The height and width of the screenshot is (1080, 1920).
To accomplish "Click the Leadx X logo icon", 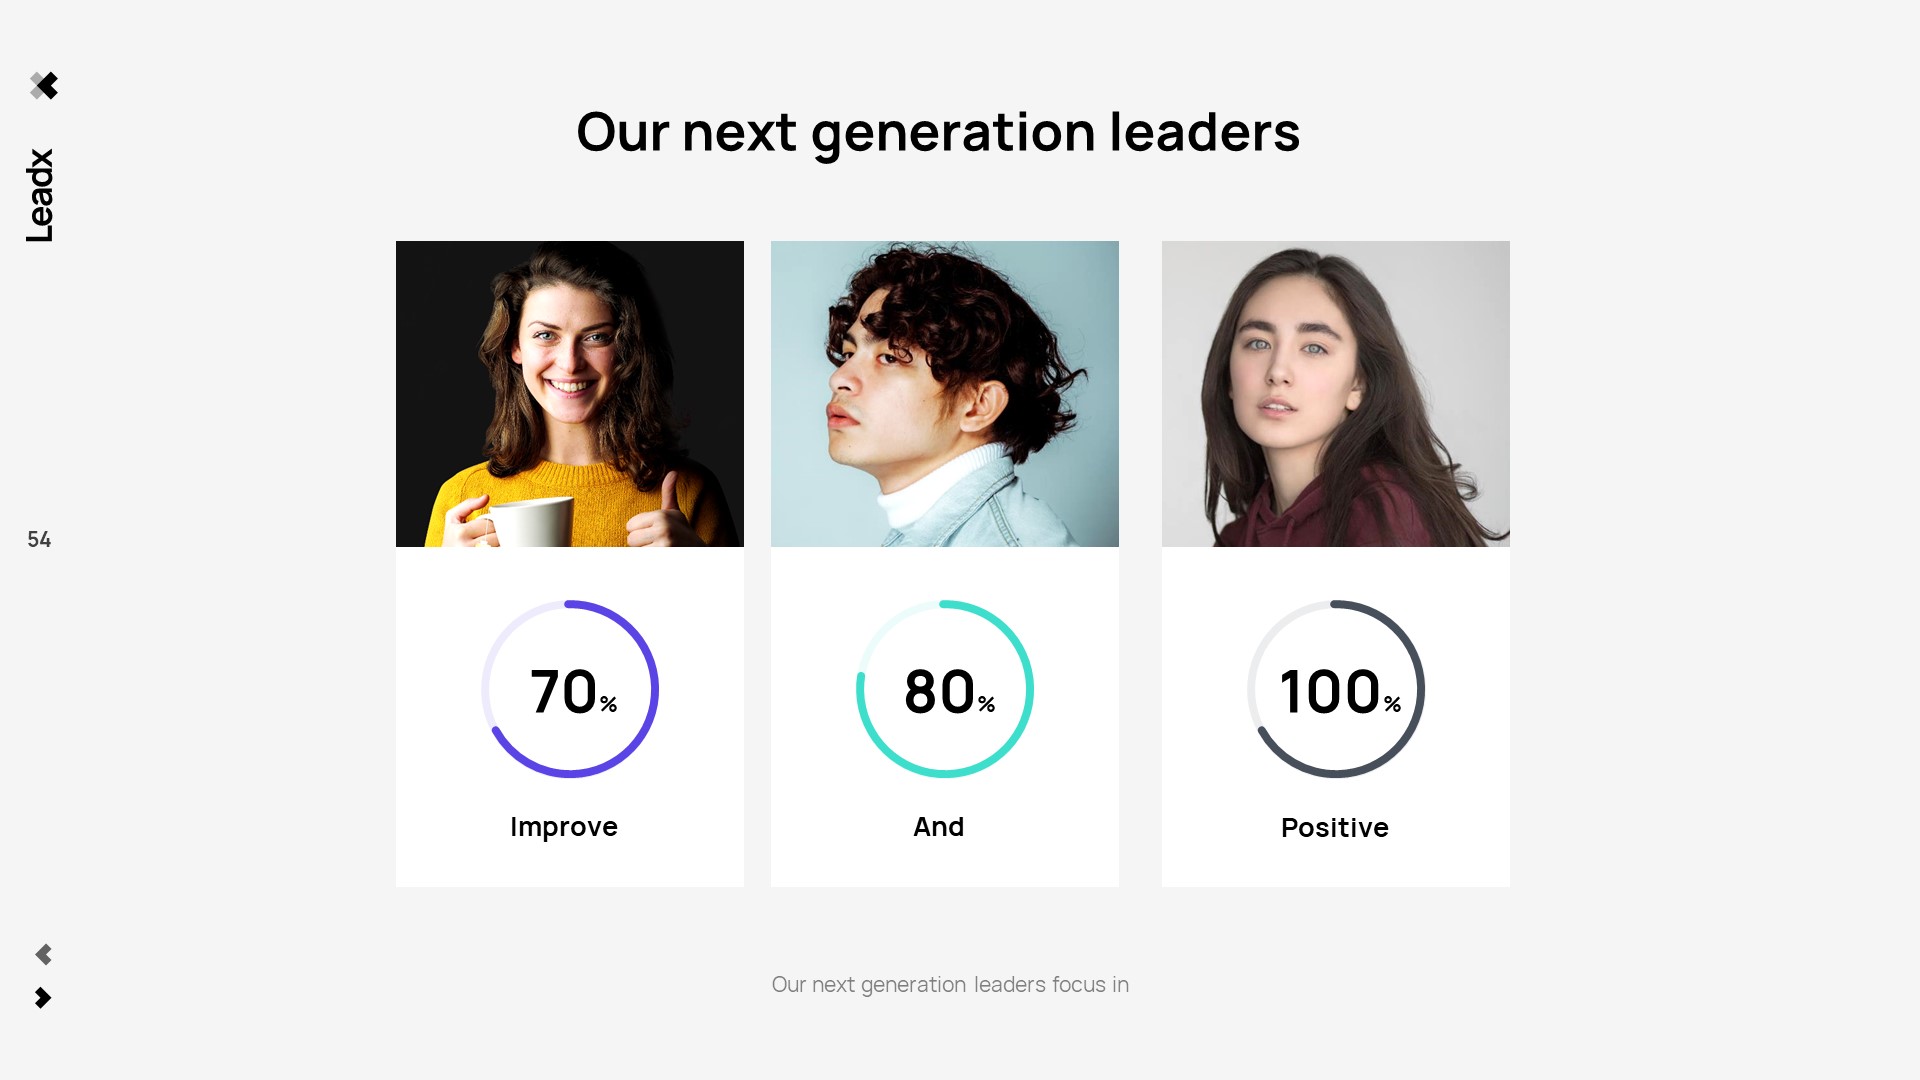I will pos(44,86).
